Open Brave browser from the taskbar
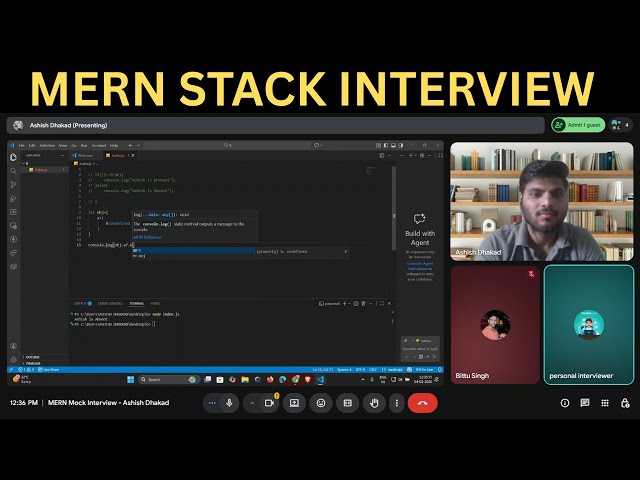 (308, 380)
